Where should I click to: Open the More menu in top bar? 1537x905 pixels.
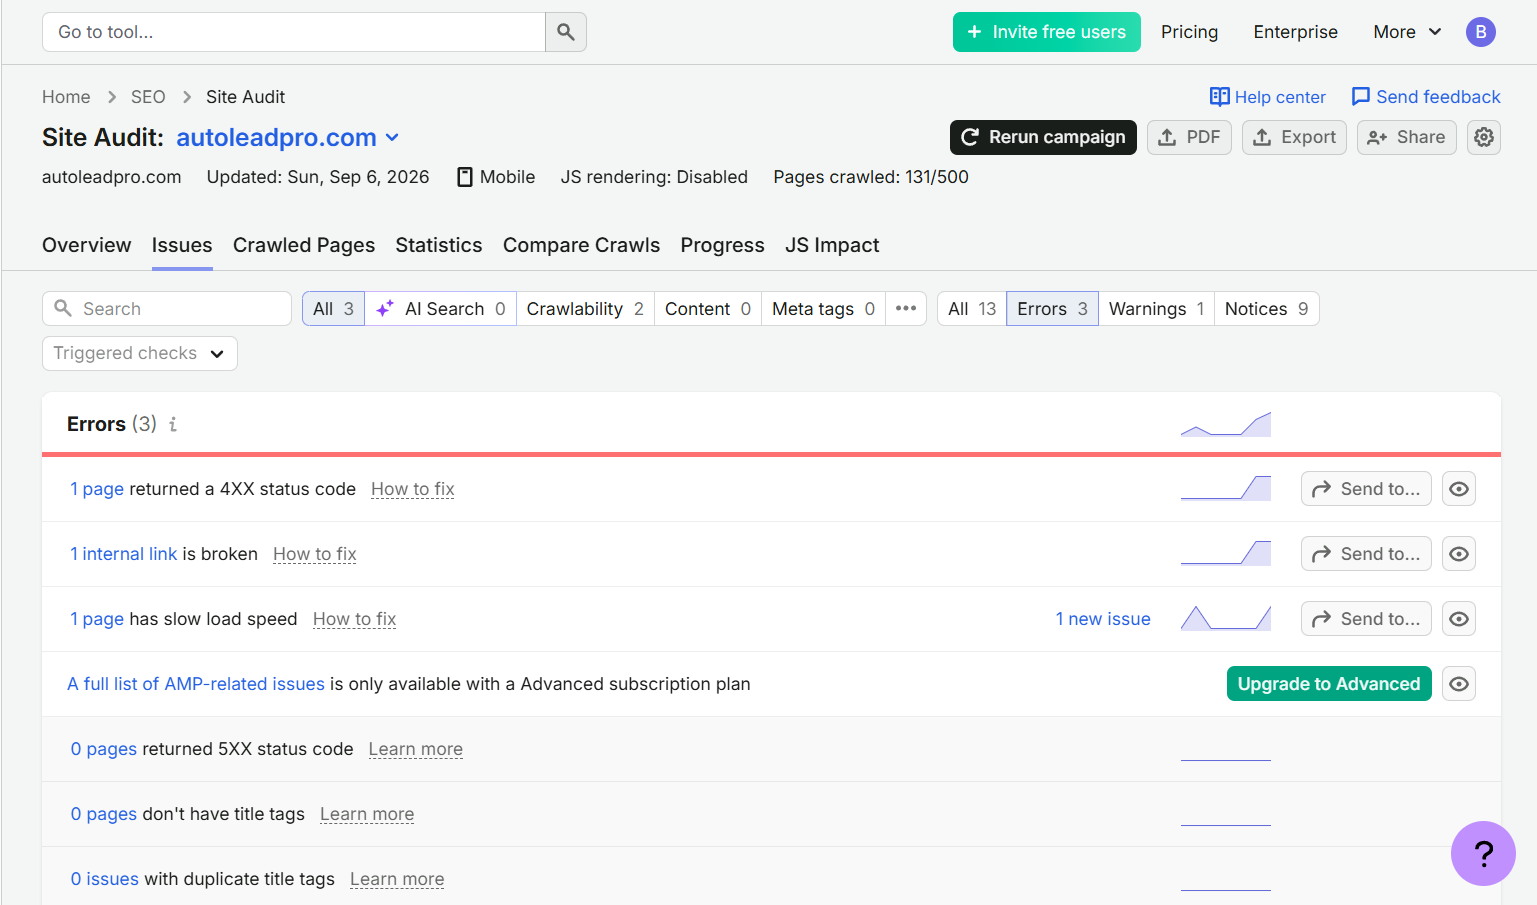coord(1407,32)
